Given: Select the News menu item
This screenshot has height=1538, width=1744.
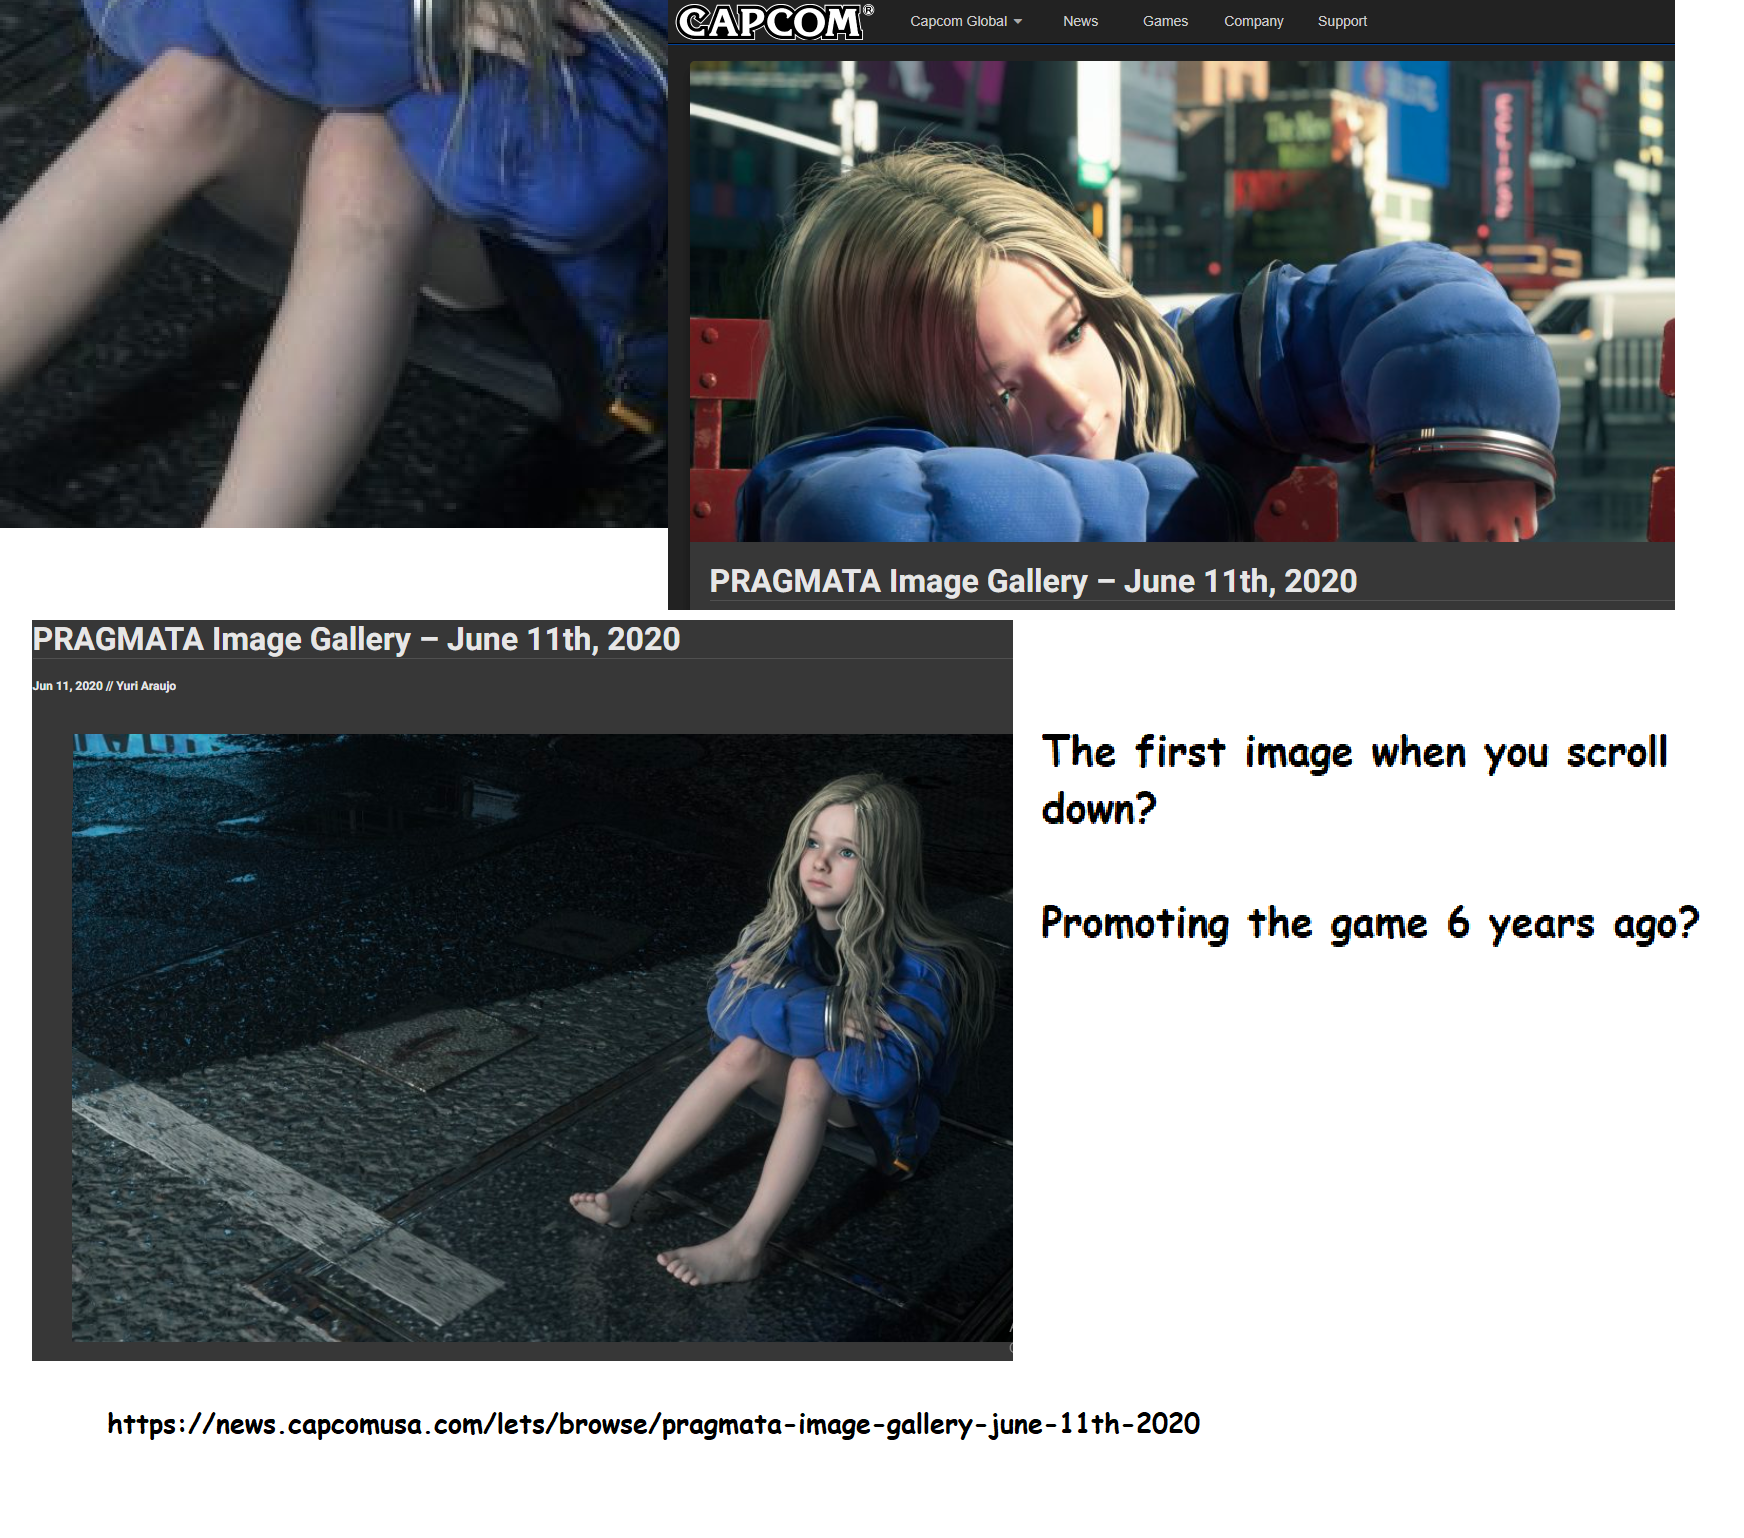Looking at the screenshot, I should click(1080, 21).
